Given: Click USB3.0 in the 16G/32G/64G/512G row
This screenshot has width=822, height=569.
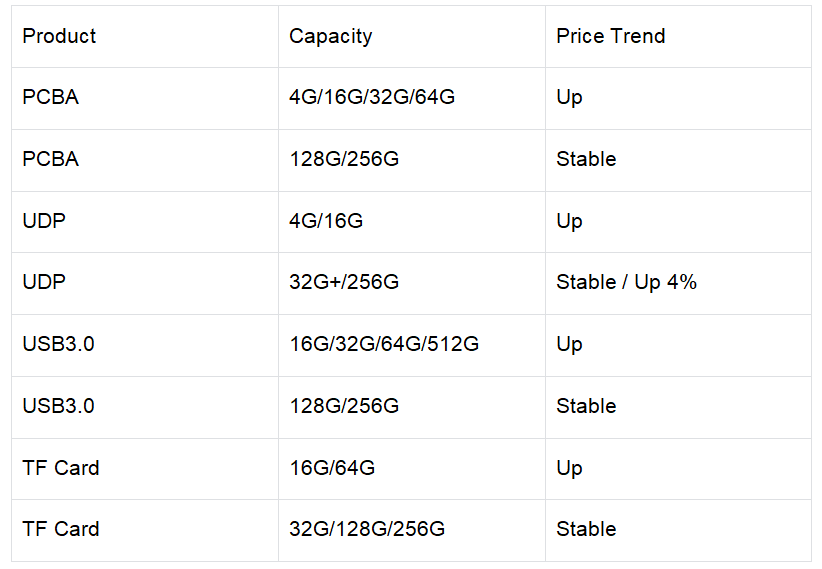Looking at the screenshot, I should (x=59, y=345).
